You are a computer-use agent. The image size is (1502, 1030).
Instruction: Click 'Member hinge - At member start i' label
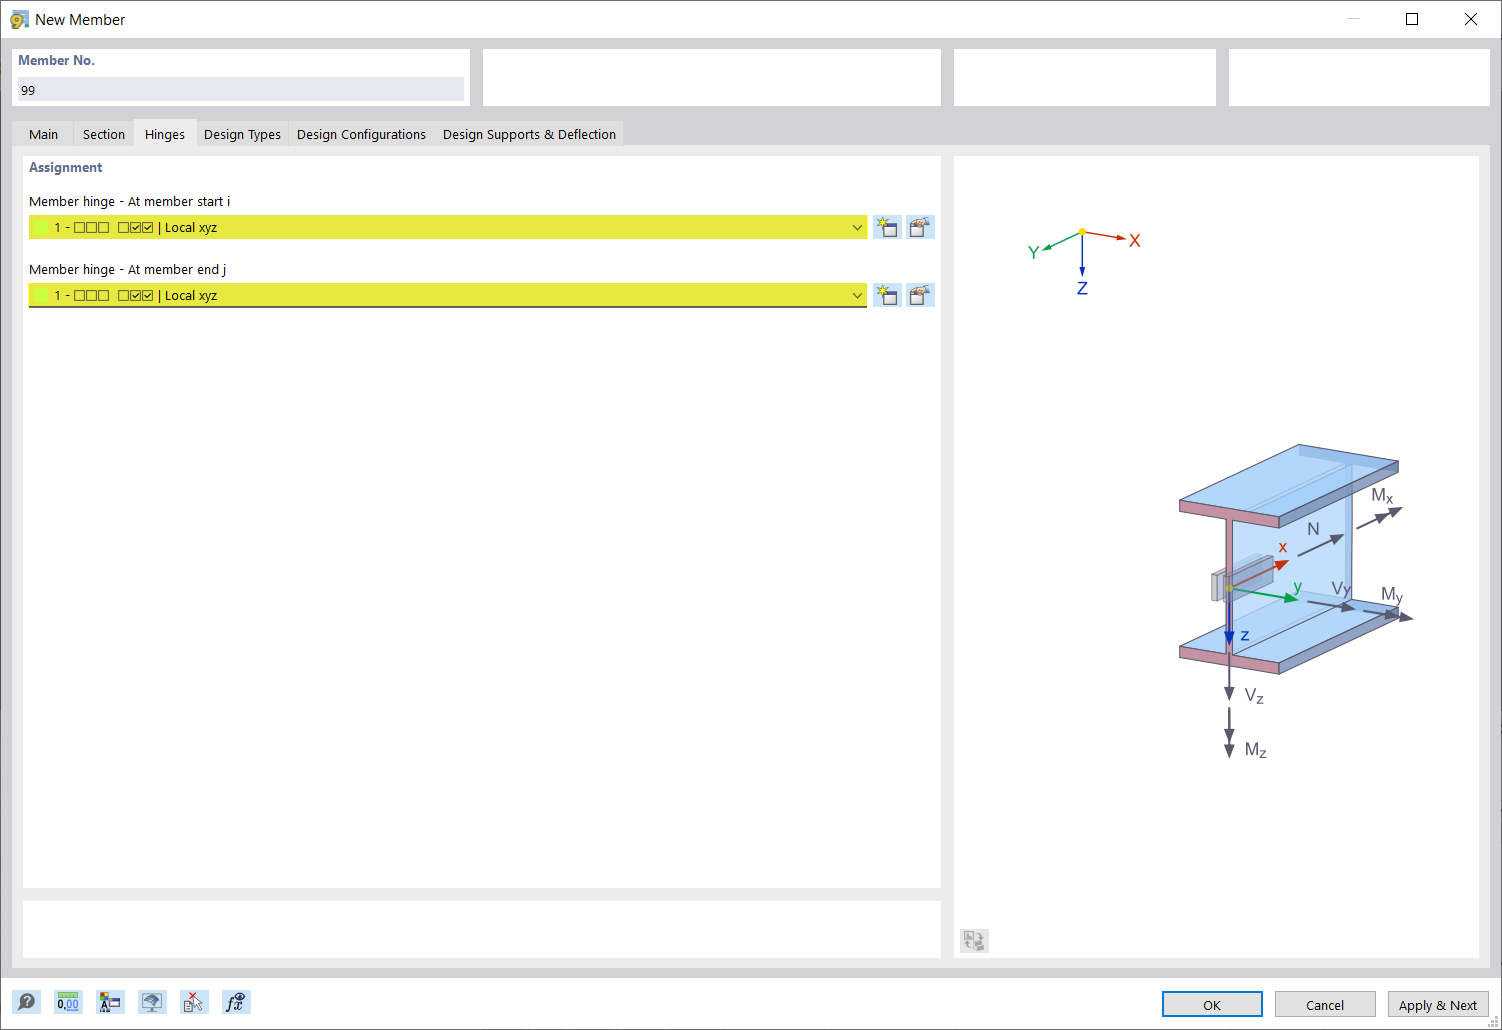tap(129, 201)
